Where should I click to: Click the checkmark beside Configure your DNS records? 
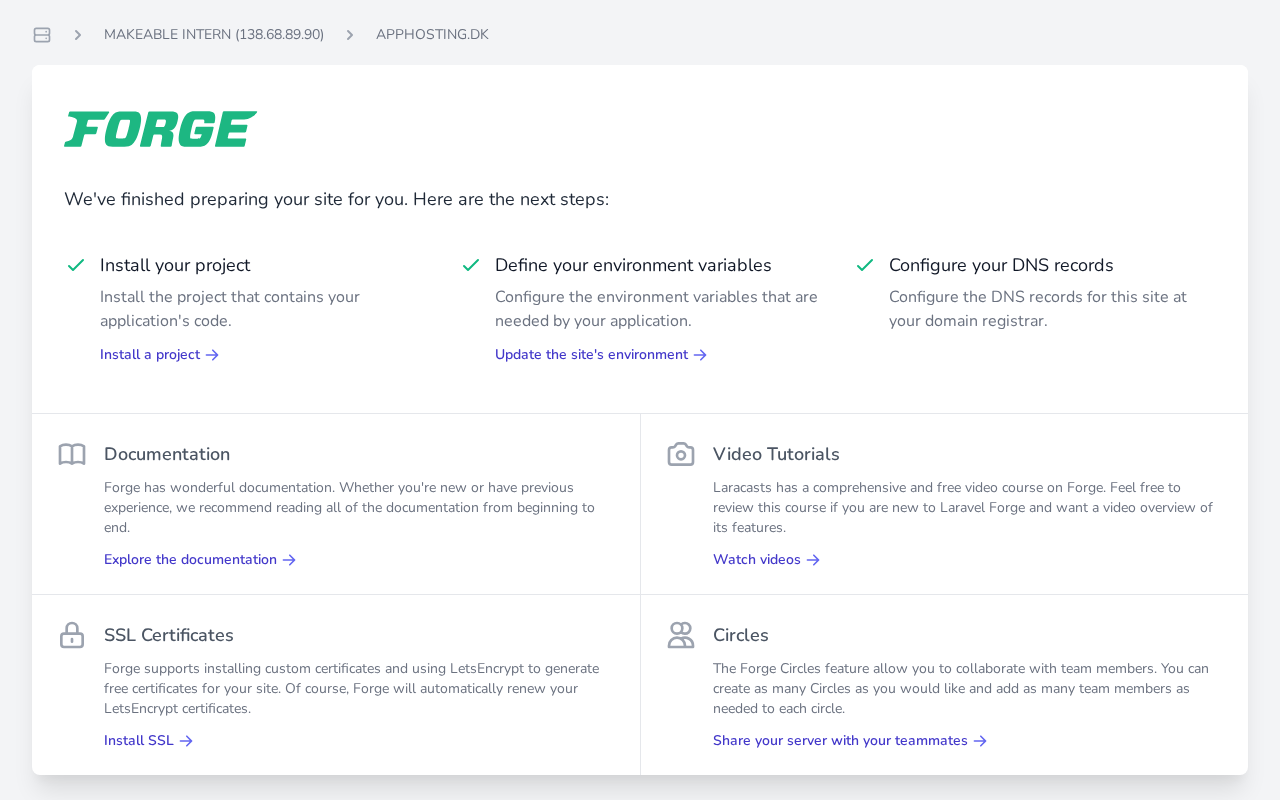point(865,265)
